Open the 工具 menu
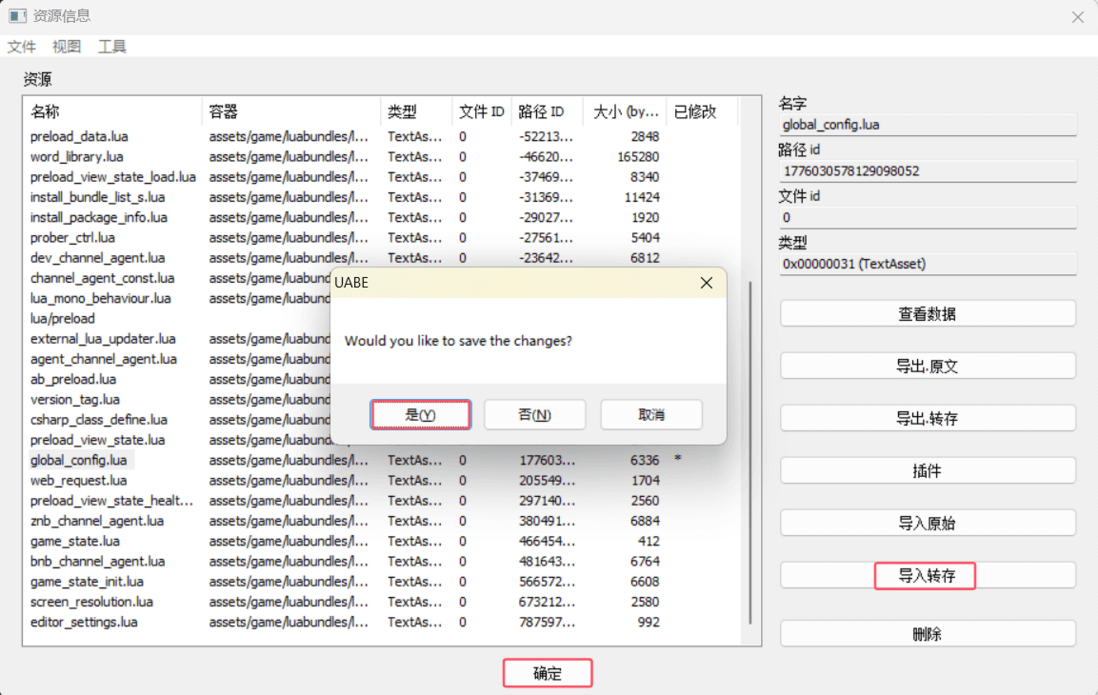Viewport: 1098px width, 695px height. tap(112, 47)
